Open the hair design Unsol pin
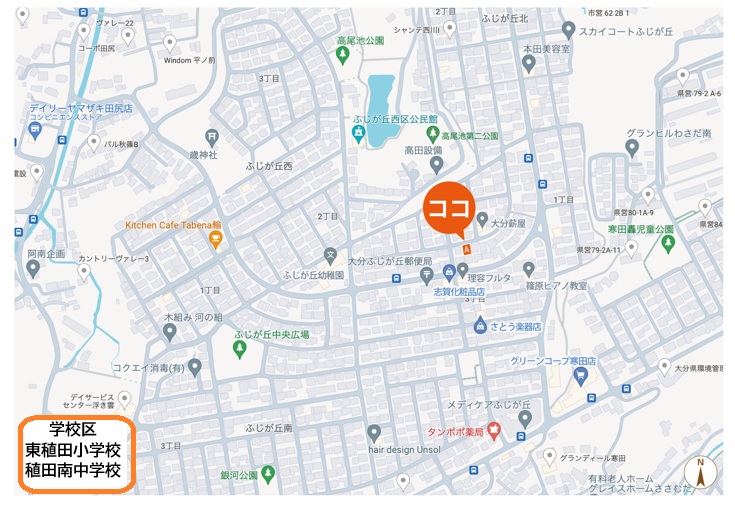Viewport: 735px width, 510px height. [374, 434]
